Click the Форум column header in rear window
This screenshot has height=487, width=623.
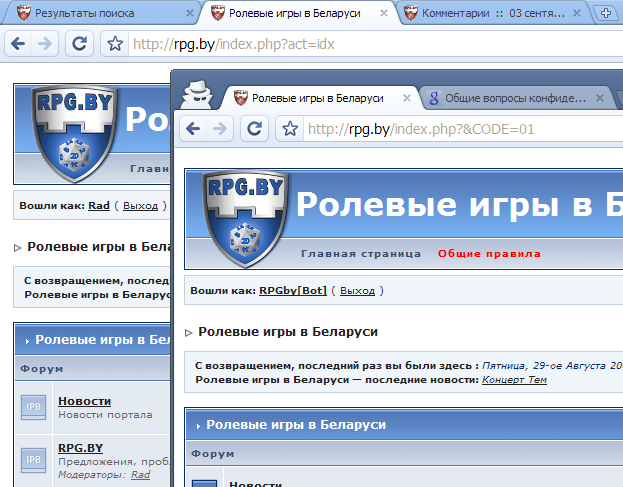tap(42, 369)
